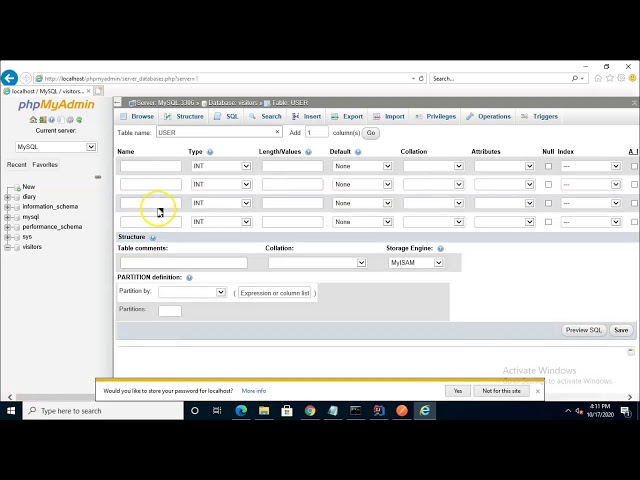Open the Attributes dropdown in fourth field row

coord(504,222)
